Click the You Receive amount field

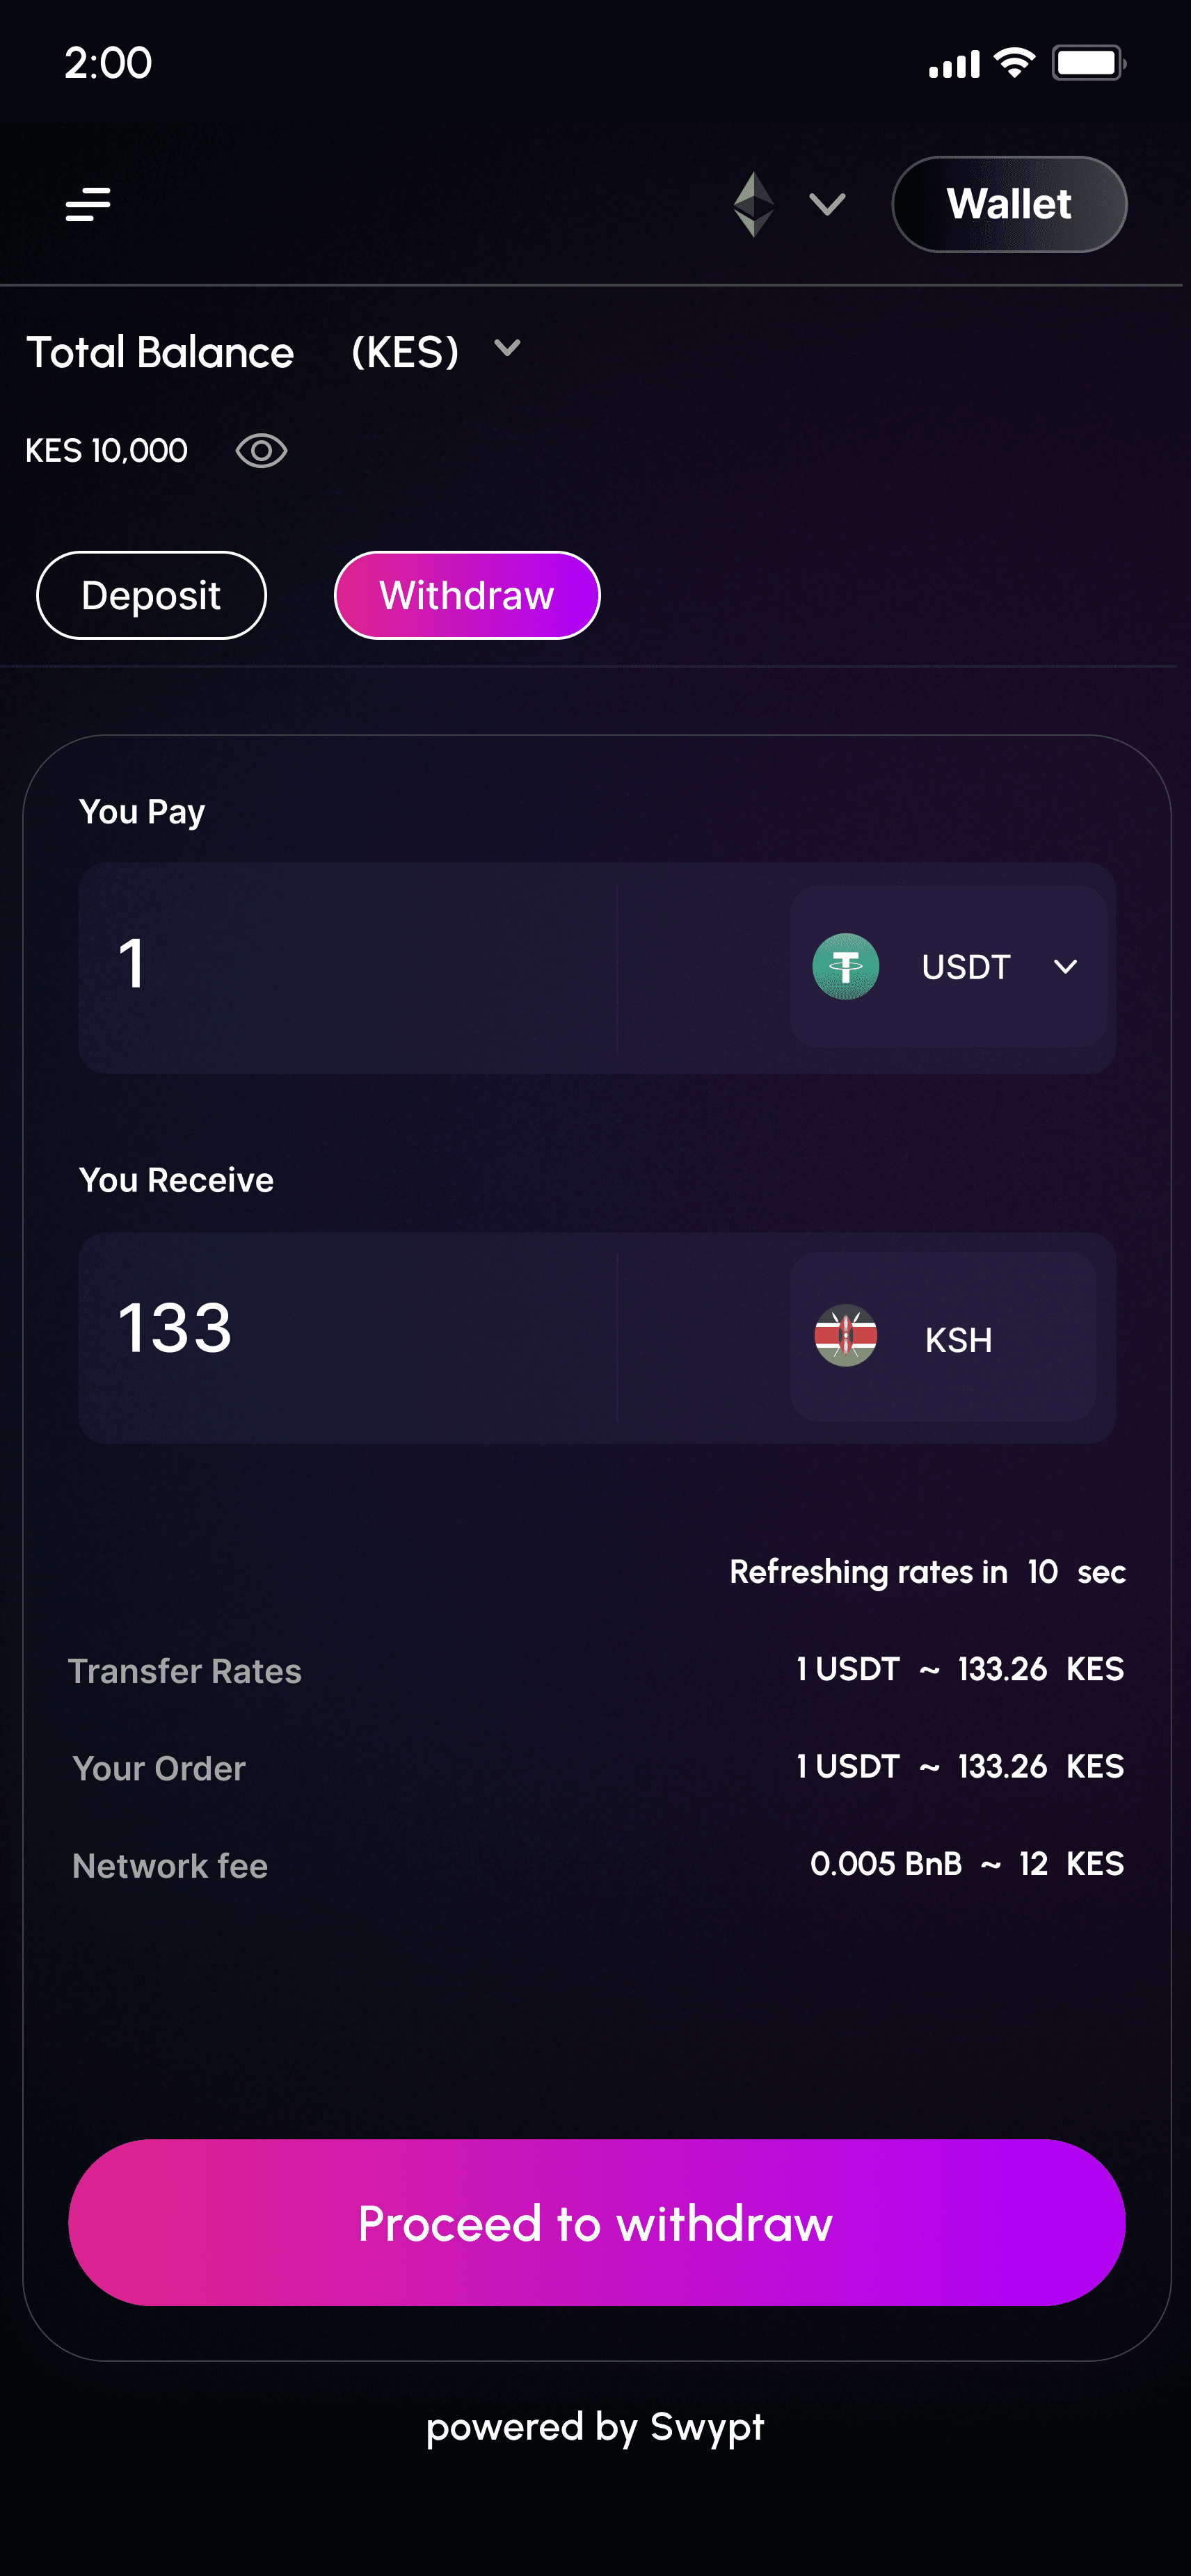tap(348, 1337)
